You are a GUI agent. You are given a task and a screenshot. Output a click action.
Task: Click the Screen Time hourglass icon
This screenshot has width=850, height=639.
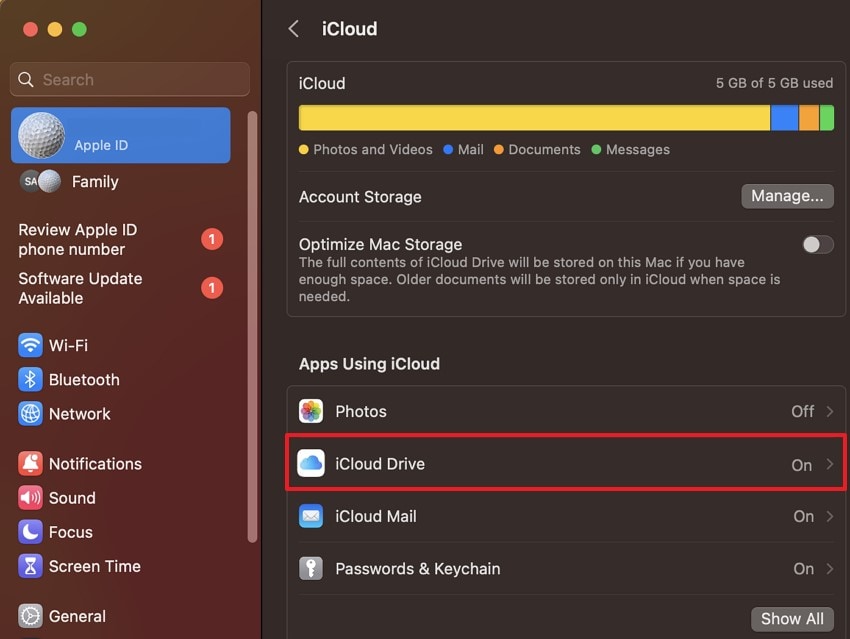pos(30,566)
